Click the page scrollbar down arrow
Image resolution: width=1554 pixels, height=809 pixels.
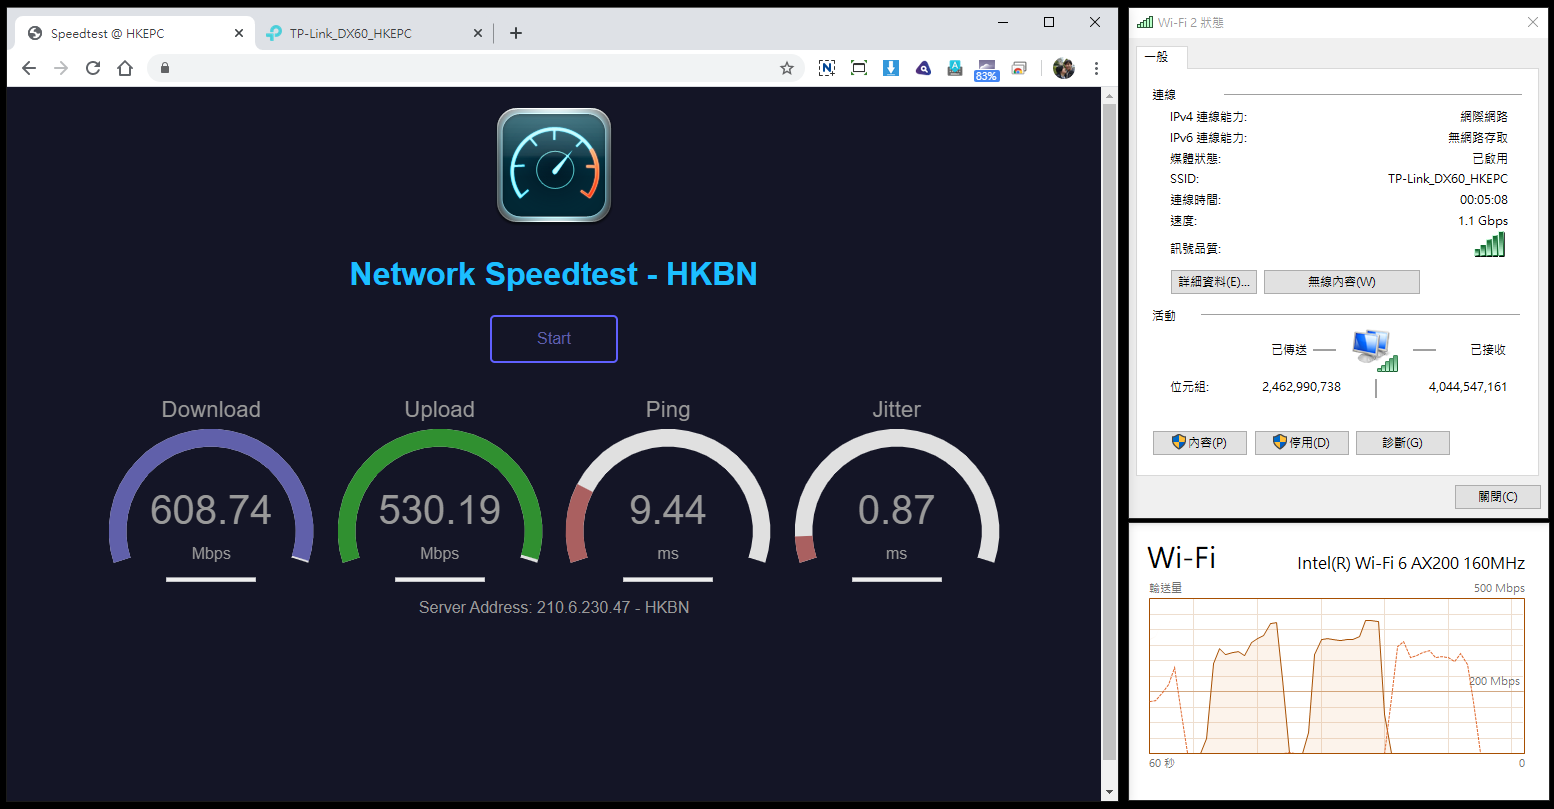pyautogui.click(x=1109, y=792)
